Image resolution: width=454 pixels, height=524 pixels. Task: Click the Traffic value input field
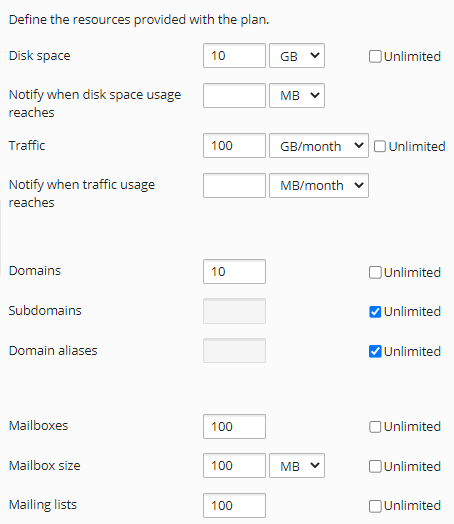click(235, 146)
